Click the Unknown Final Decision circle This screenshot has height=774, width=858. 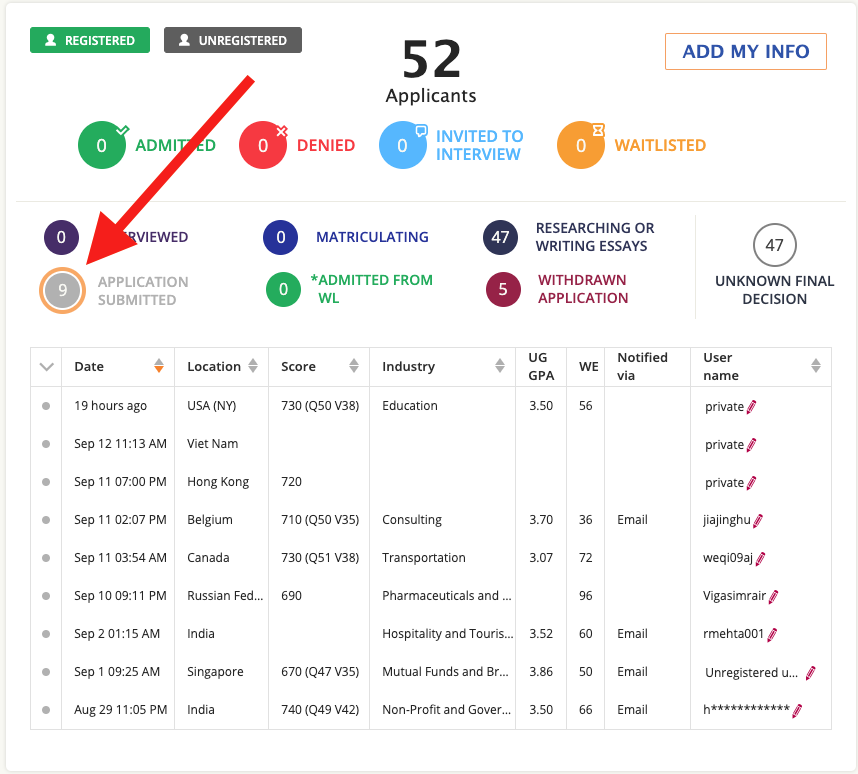tap(774, 245)
